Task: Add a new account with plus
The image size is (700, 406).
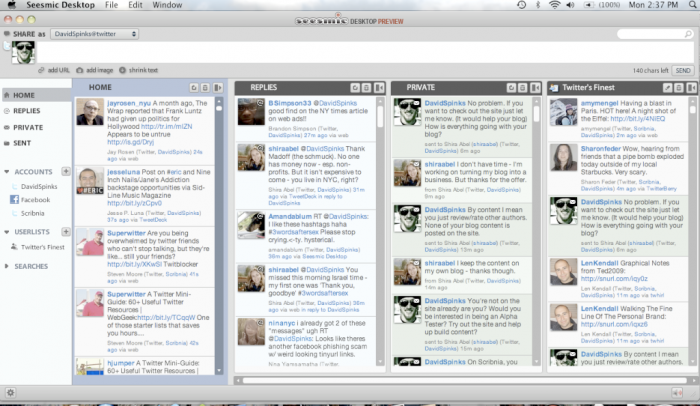Action: tap(66, 171)
